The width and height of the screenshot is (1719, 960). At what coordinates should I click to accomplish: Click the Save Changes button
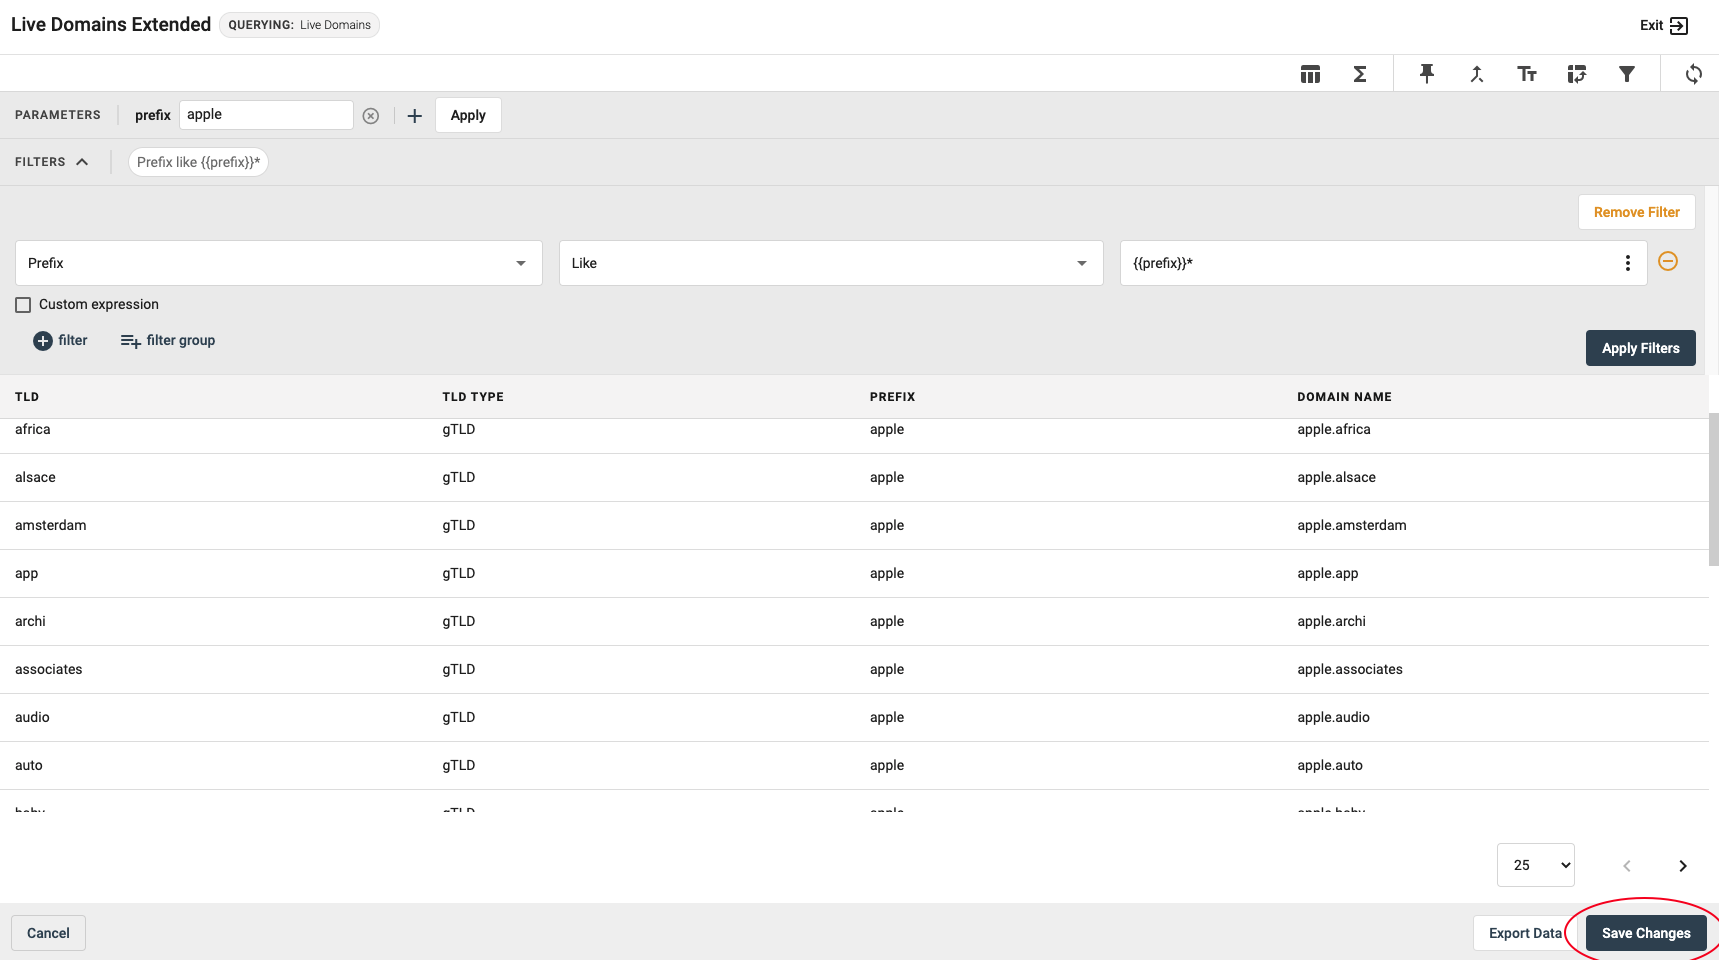[1646, 933]
